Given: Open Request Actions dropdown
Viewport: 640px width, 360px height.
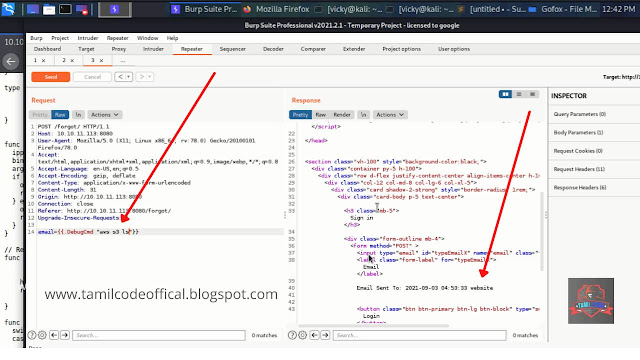Looking at the screenshot, I should click(104, 115).
